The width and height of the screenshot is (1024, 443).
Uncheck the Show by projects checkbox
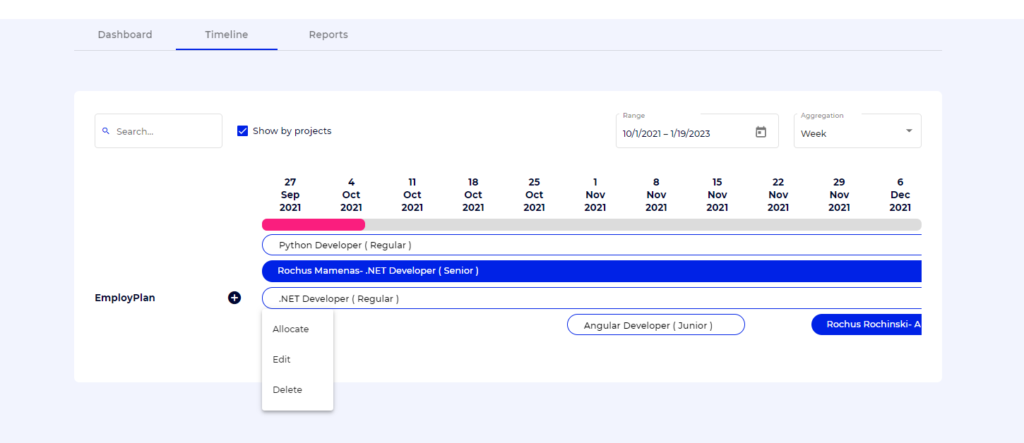[242, 131]
